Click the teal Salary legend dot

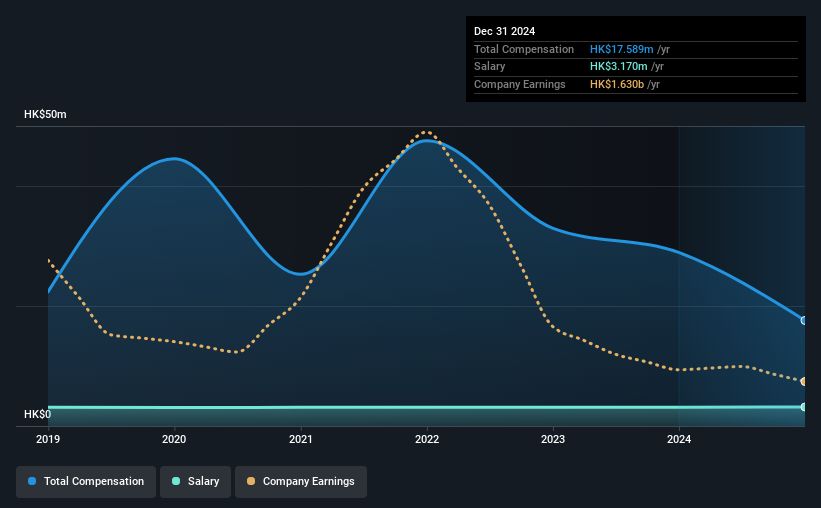[176, 481]
